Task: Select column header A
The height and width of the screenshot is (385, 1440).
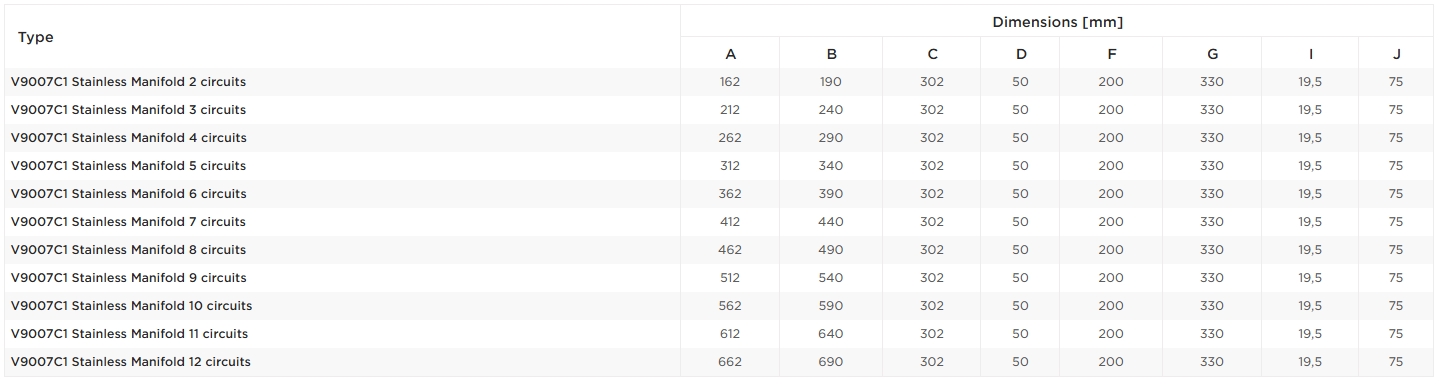Action: (x=730, y=54)
